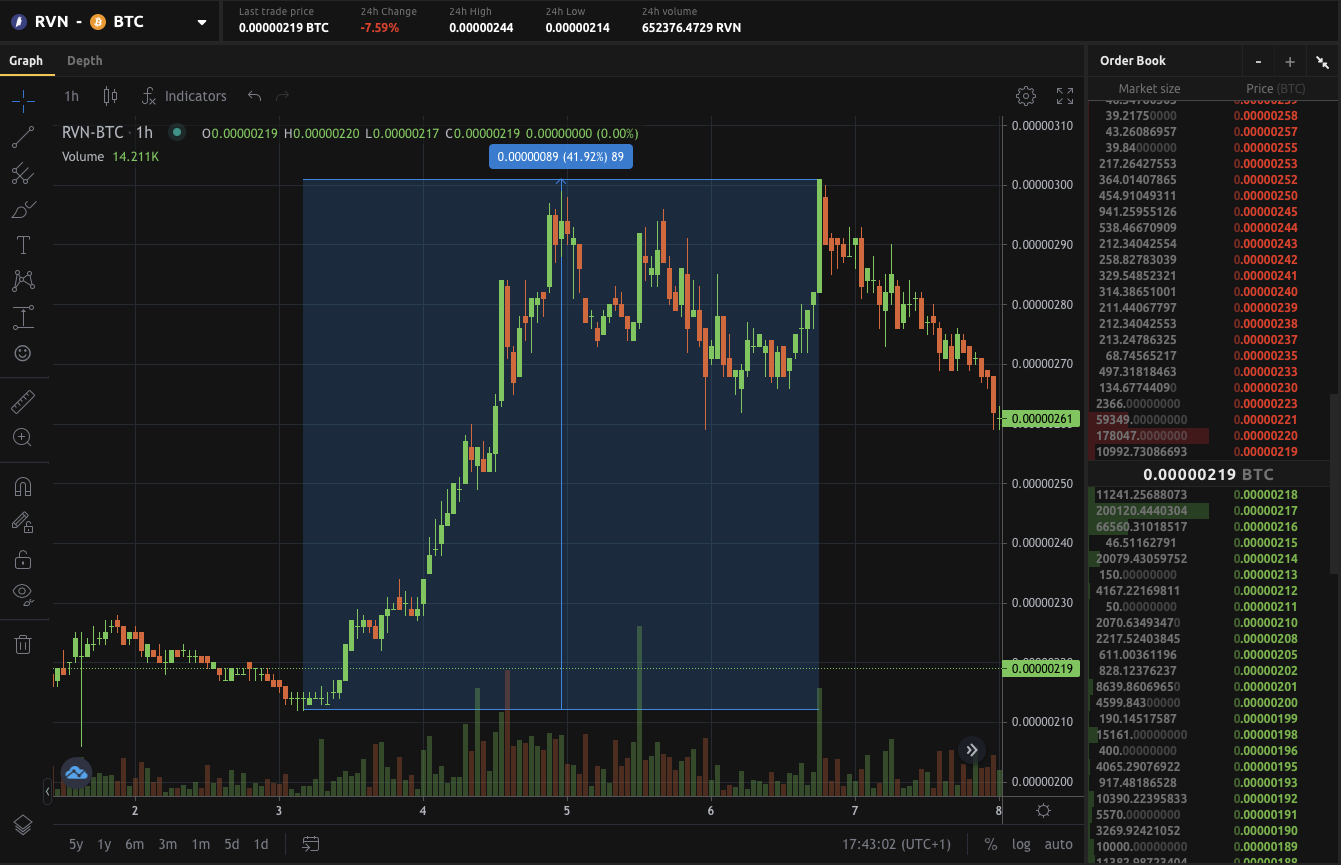
Task: Choose the XABCD Pattern tool
Action: 23,281
